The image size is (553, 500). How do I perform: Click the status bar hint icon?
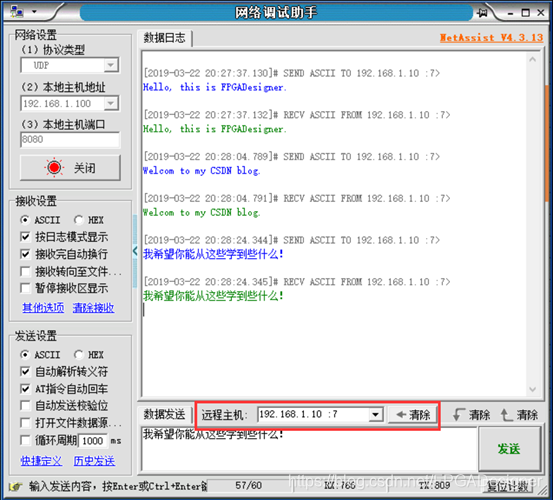15,487
